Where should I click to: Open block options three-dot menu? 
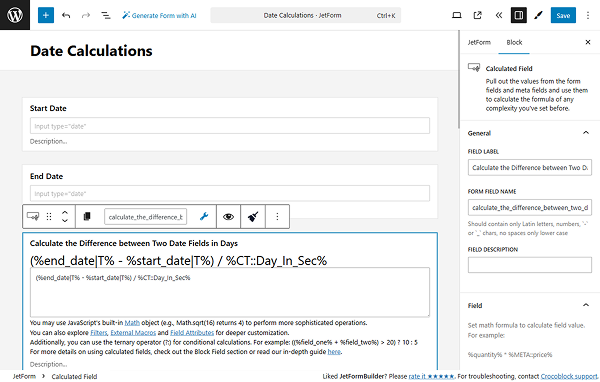277,217
